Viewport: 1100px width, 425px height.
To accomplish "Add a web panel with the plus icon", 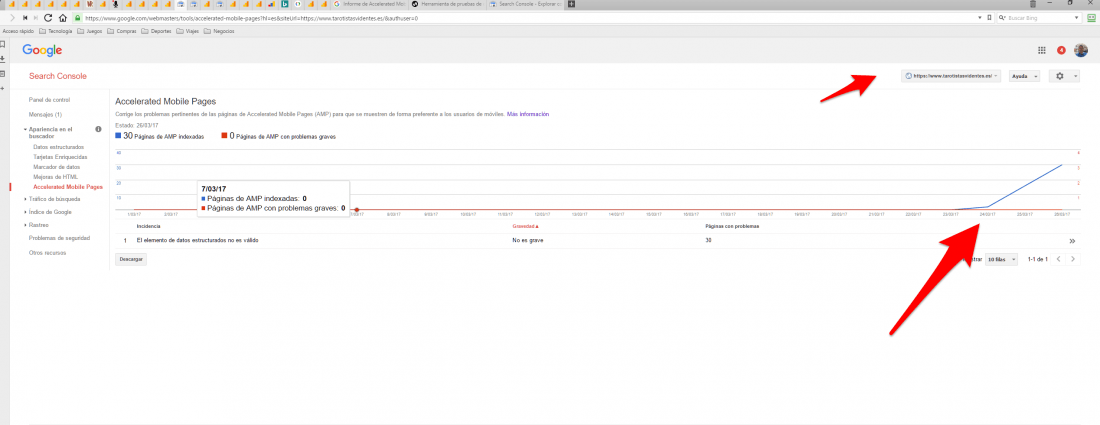I will click(4, 88).
